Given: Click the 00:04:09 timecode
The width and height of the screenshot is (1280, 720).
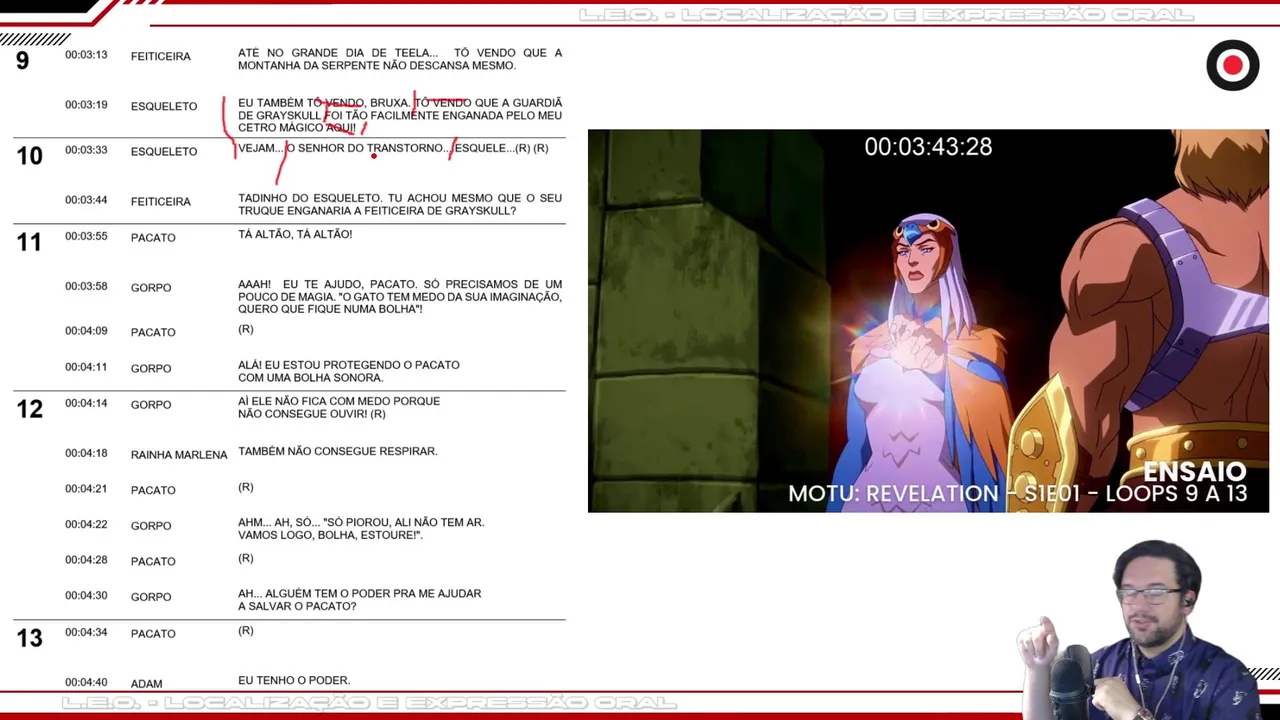Looking at the screenshot, I should coord(86,331).
